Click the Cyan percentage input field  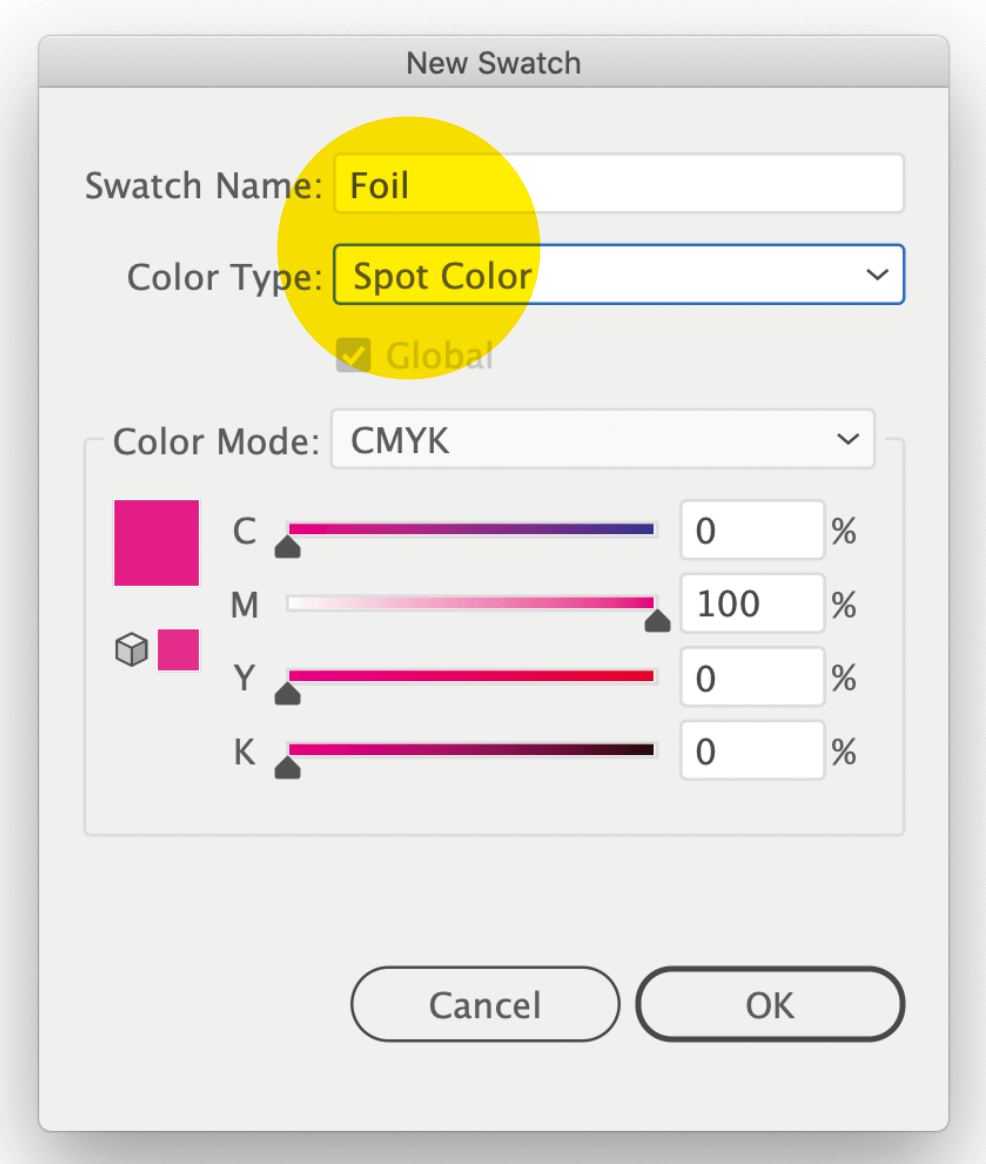751,531
